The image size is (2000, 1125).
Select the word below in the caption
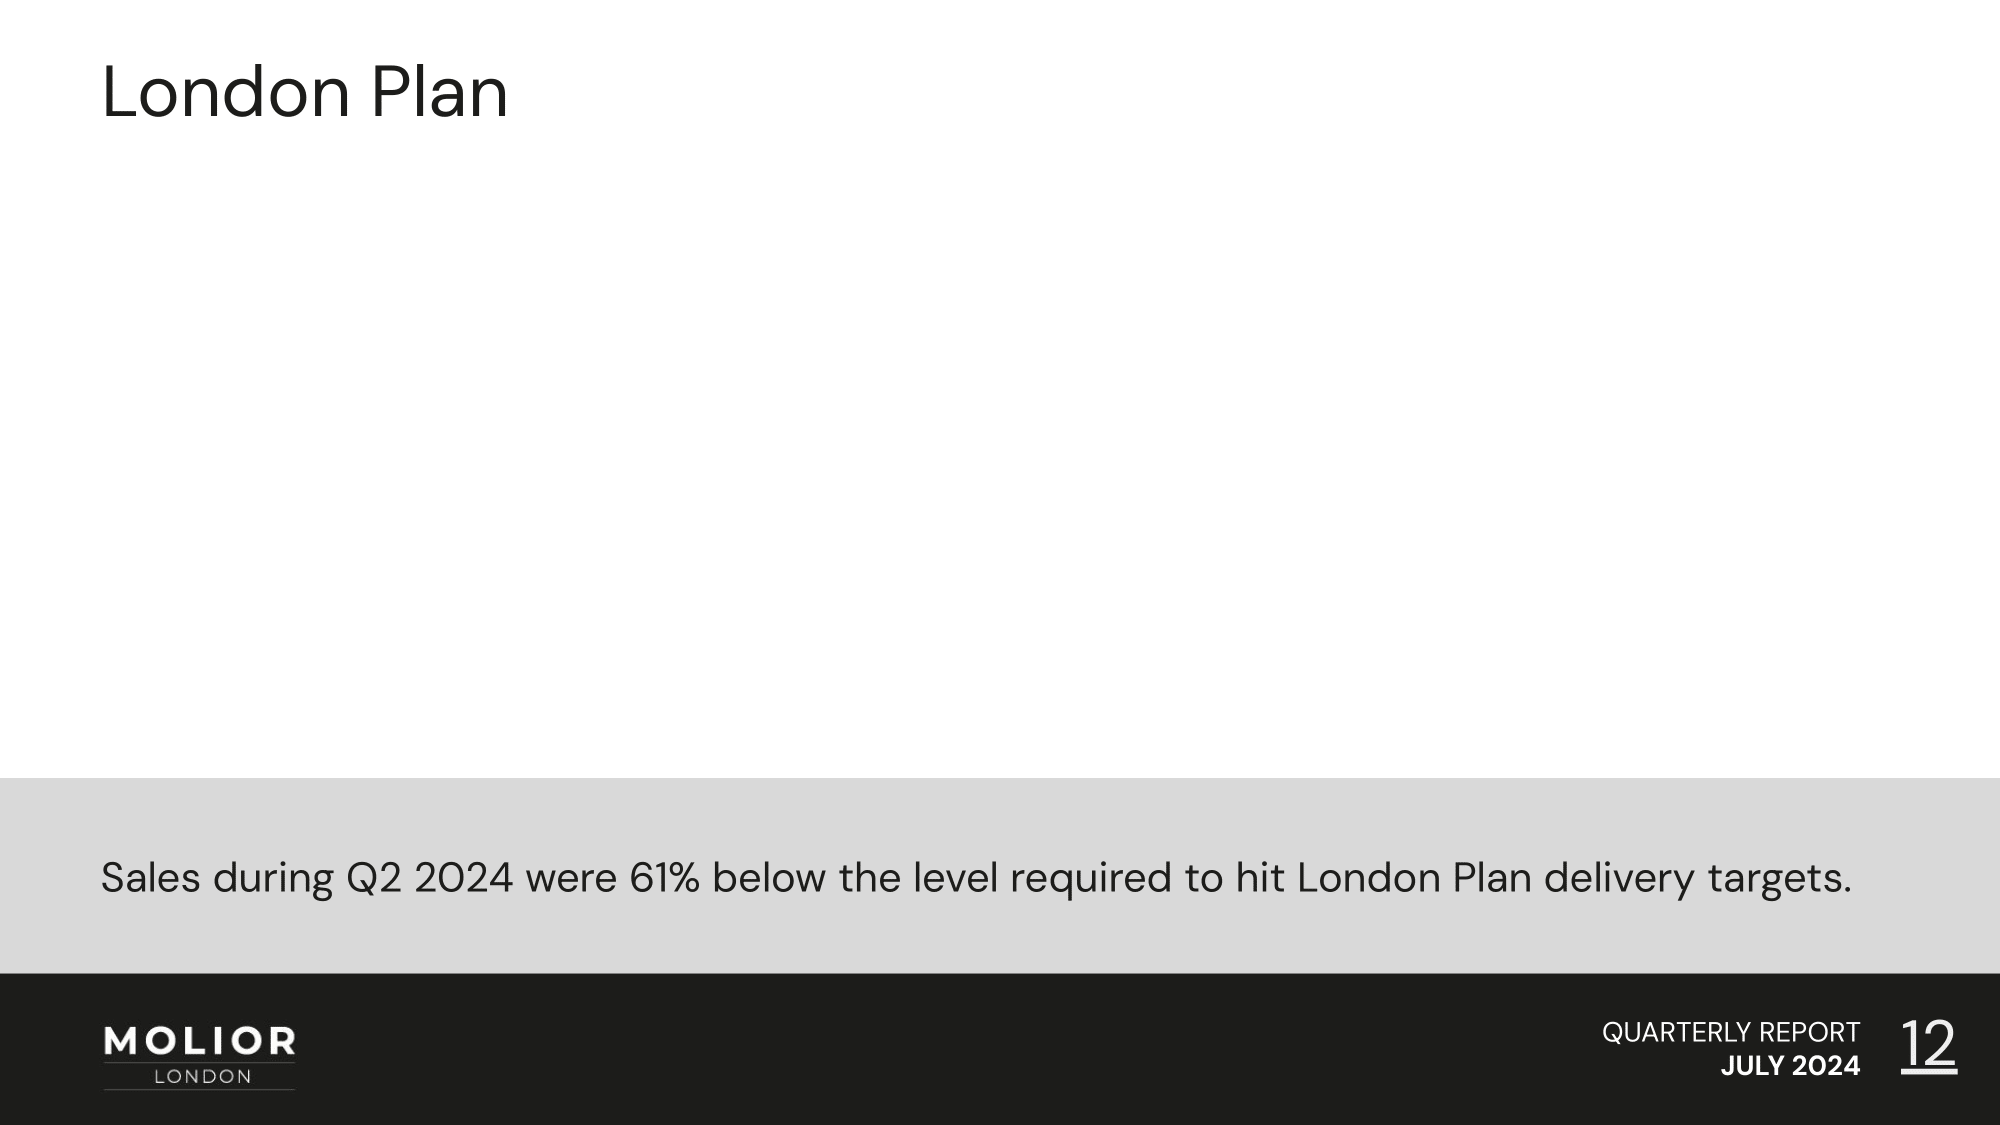coord(769,878)
